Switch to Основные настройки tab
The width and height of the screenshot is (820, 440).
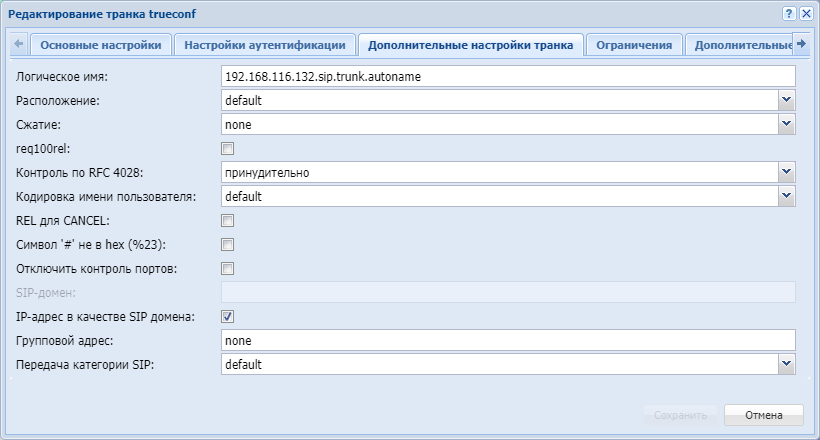100,45
